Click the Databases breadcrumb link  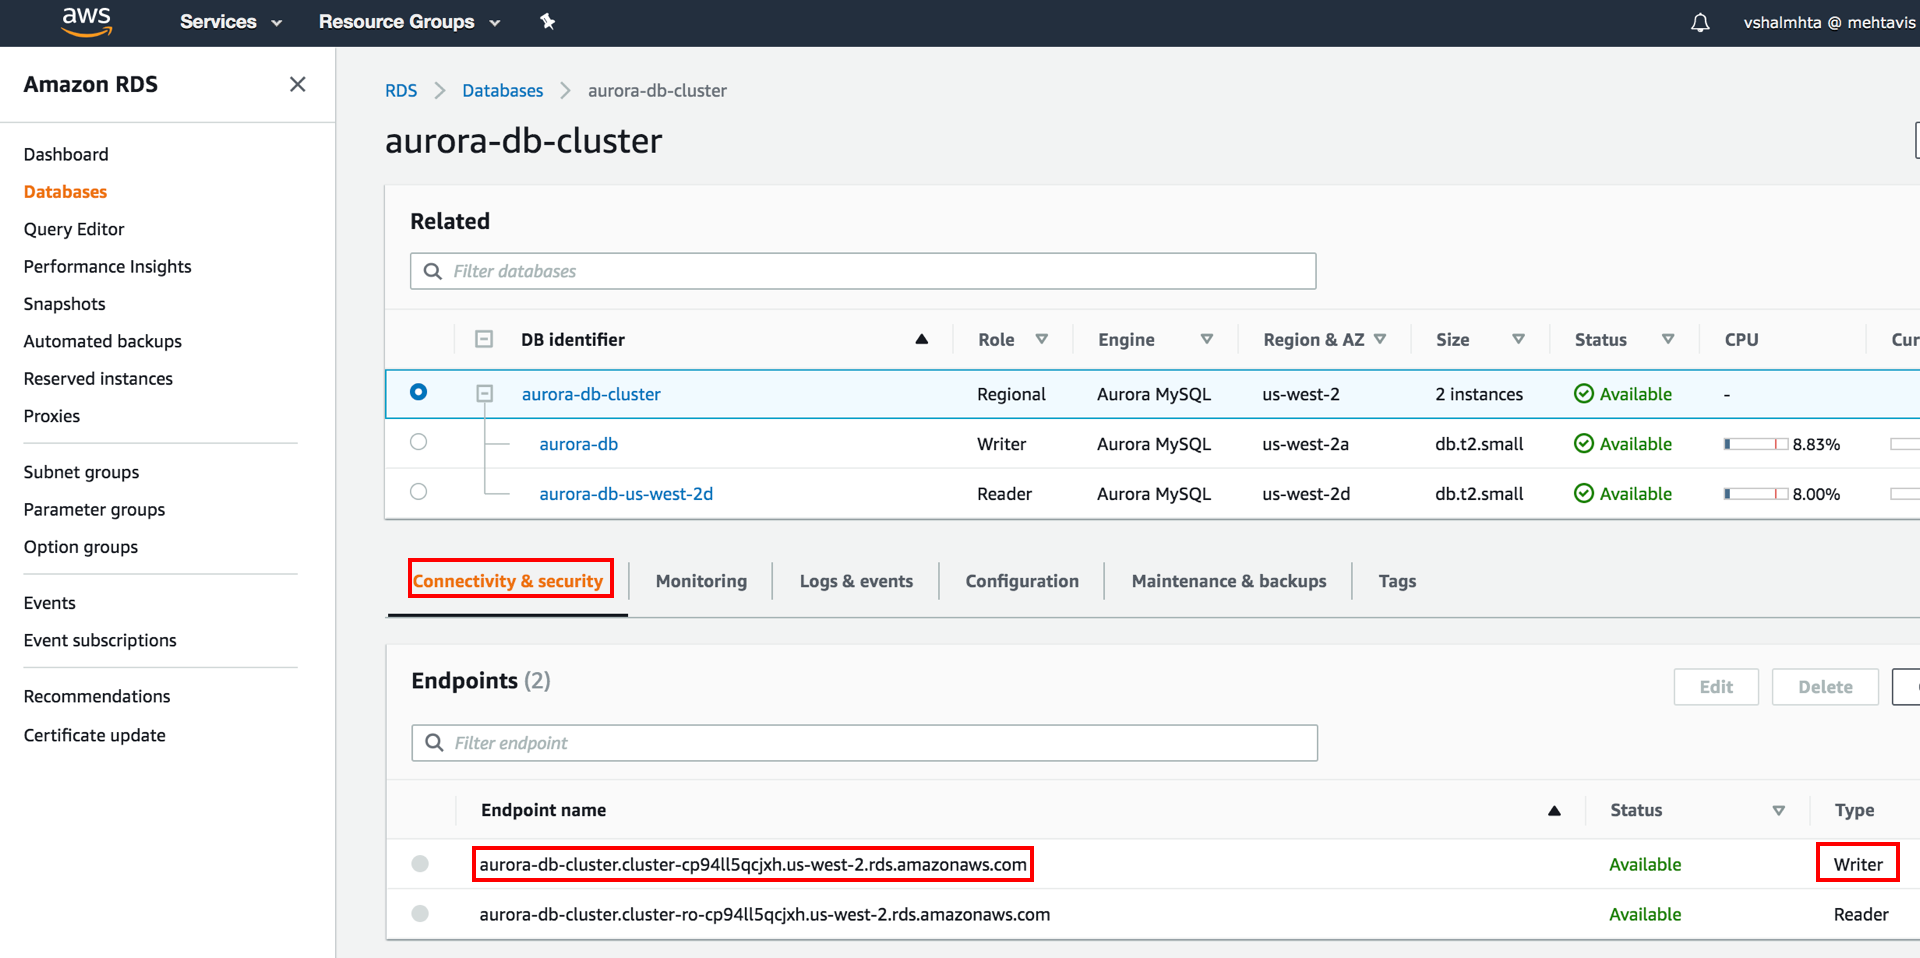(x=502, y=90)
